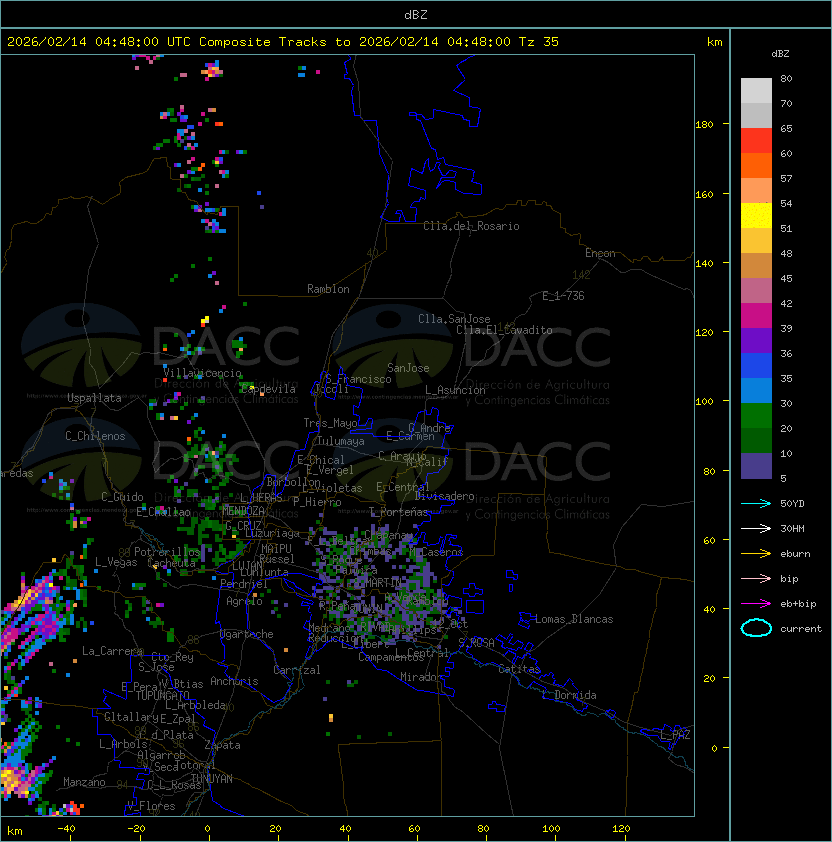
Task: Select the red swatch between 65 and 60
Action: (756, 140)
